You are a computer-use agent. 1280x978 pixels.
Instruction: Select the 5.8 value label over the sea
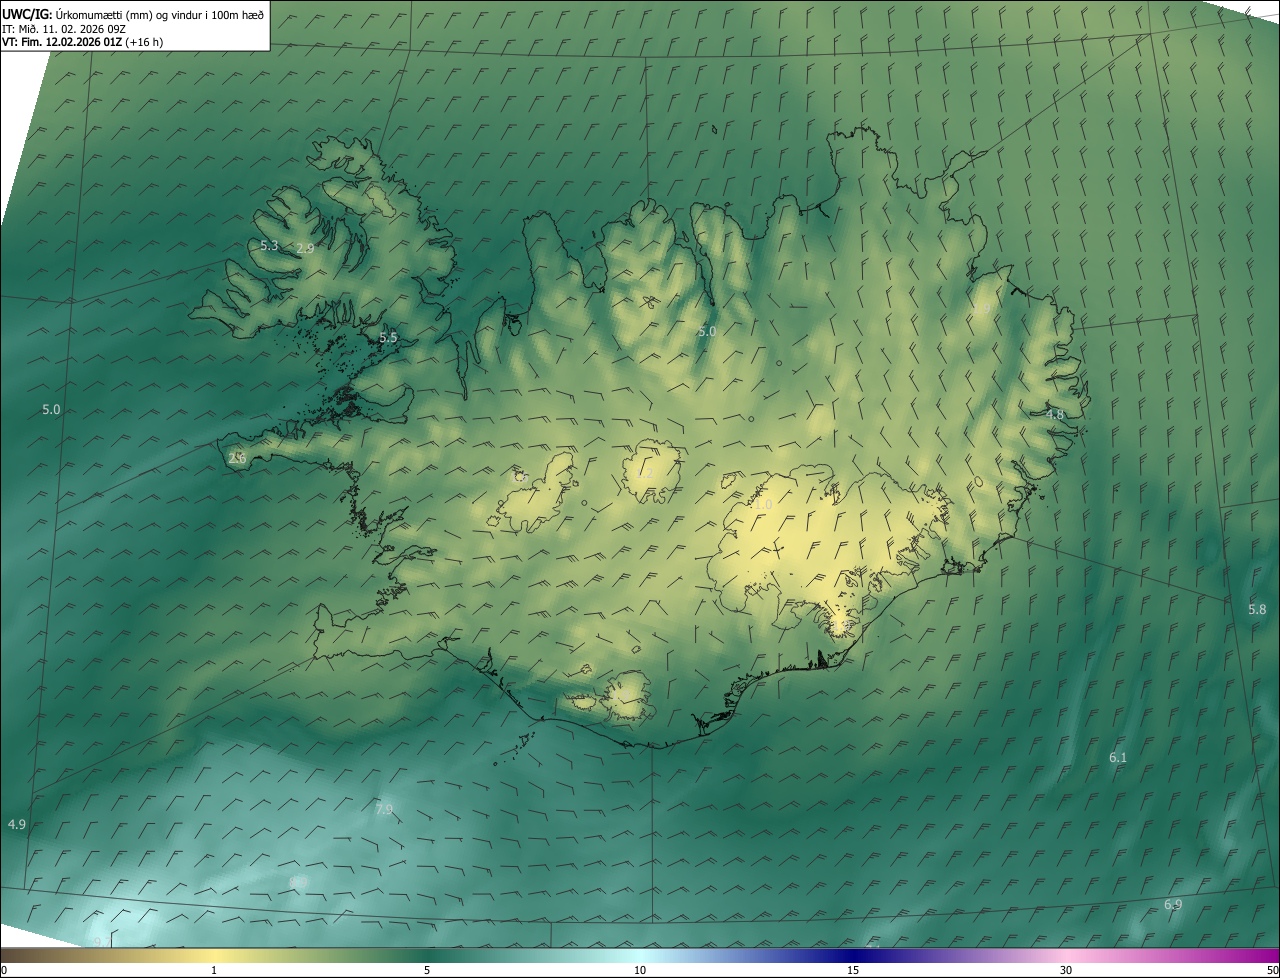(x=1257, y=609)
